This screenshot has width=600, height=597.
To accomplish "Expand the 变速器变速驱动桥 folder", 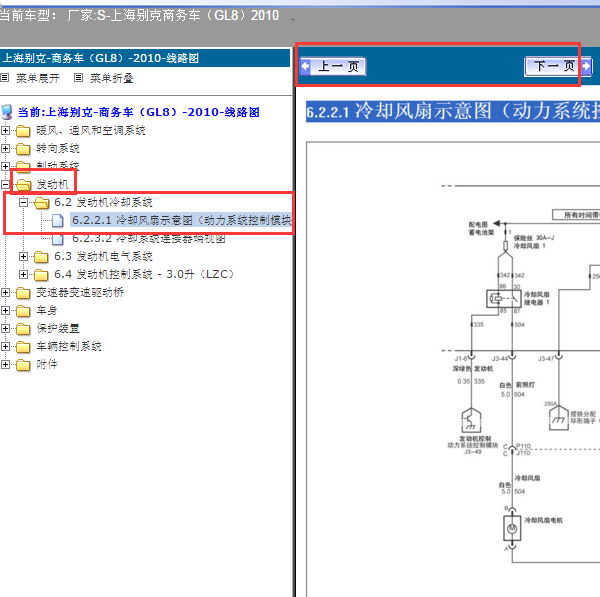I will pyautogui.click(x=5, y=292).
